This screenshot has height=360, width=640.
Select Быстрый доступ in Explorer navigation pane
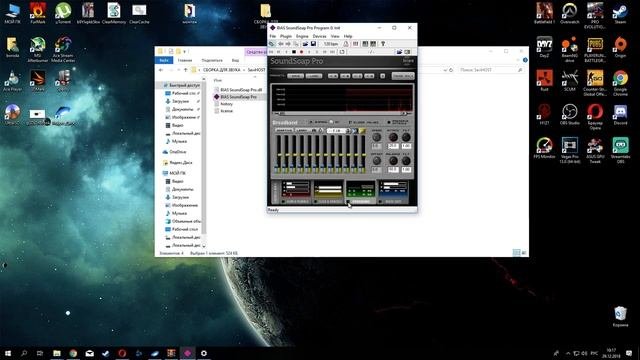pos(181,85)
